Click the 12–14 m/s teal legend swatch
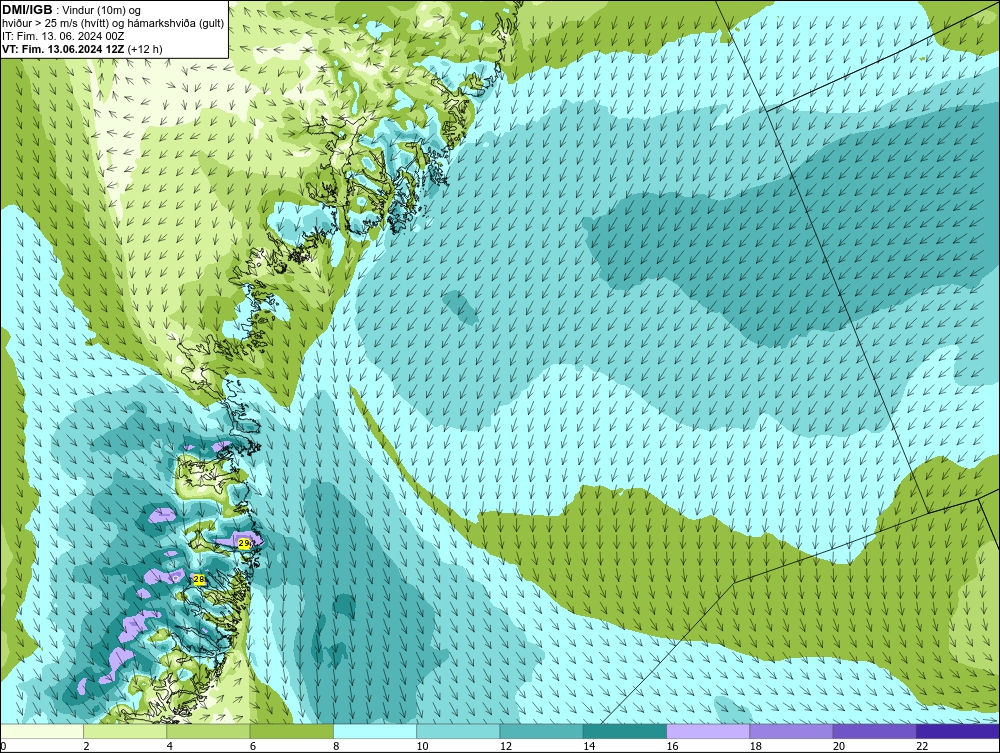This screenshot has width=1000, height=753. click(x=541, y=731)
